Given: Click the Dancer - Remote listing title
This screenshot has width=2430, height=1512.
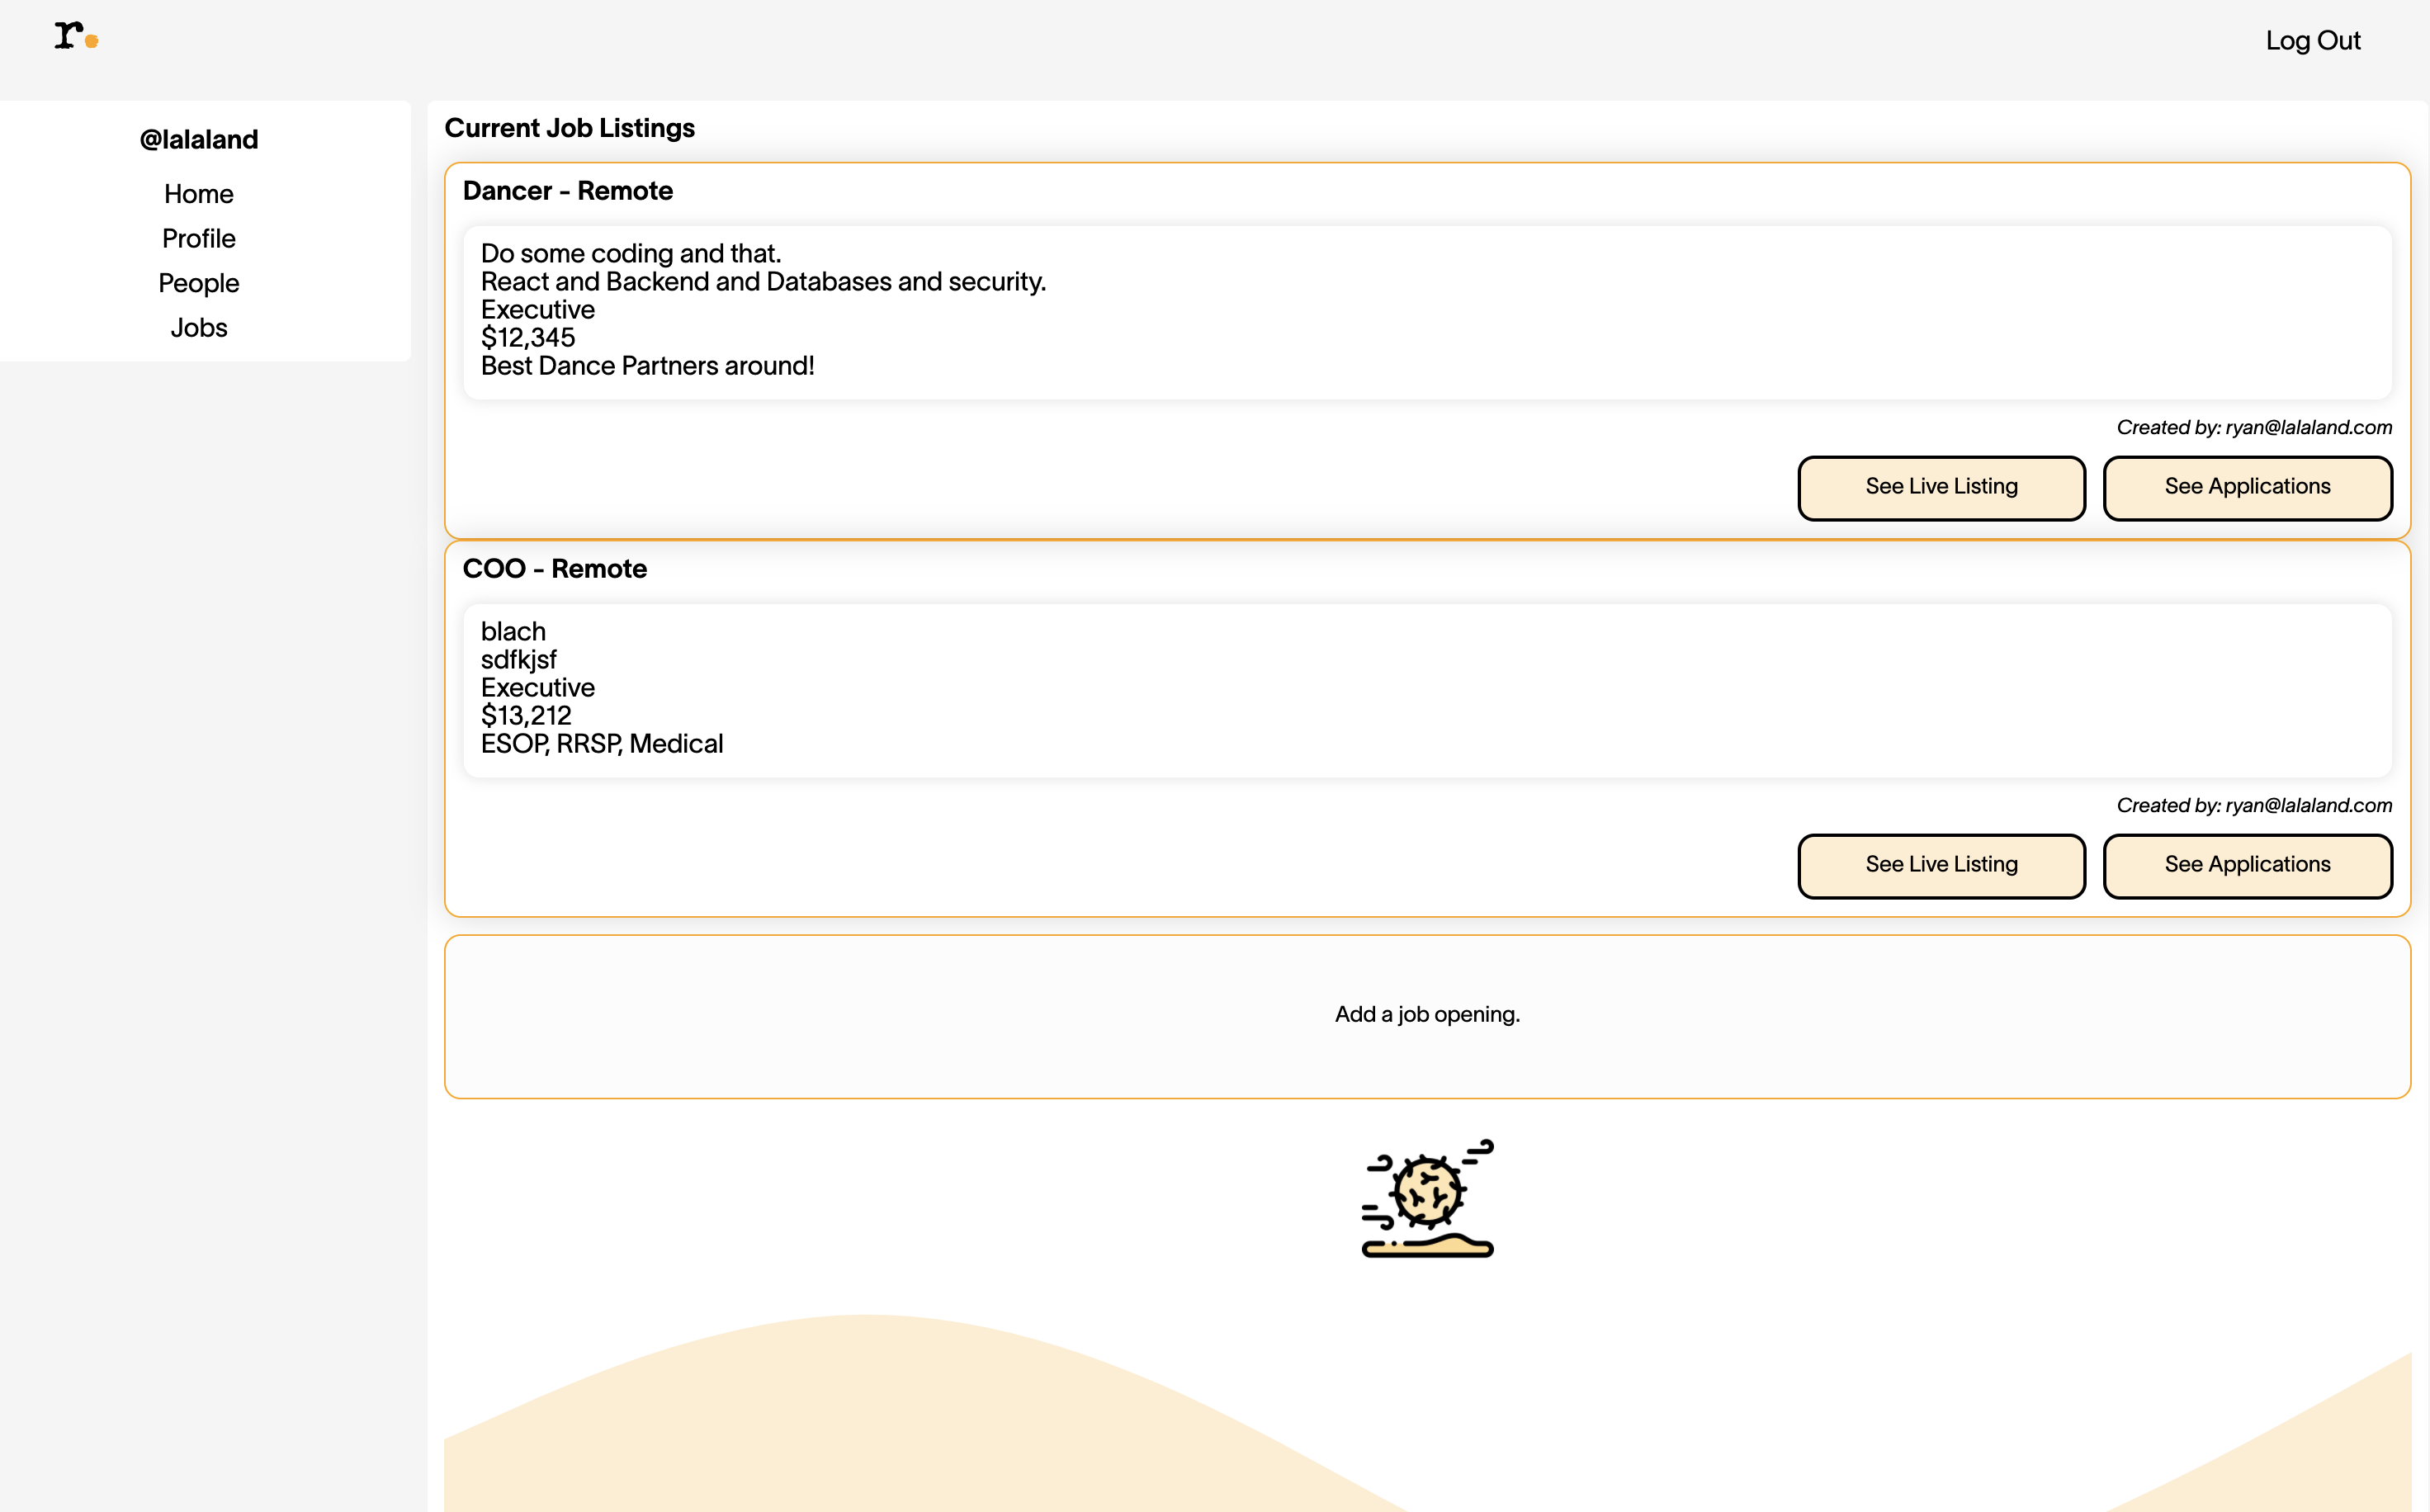Looking at the screenshot, I should pyautogui.click(x=567, y=191).
